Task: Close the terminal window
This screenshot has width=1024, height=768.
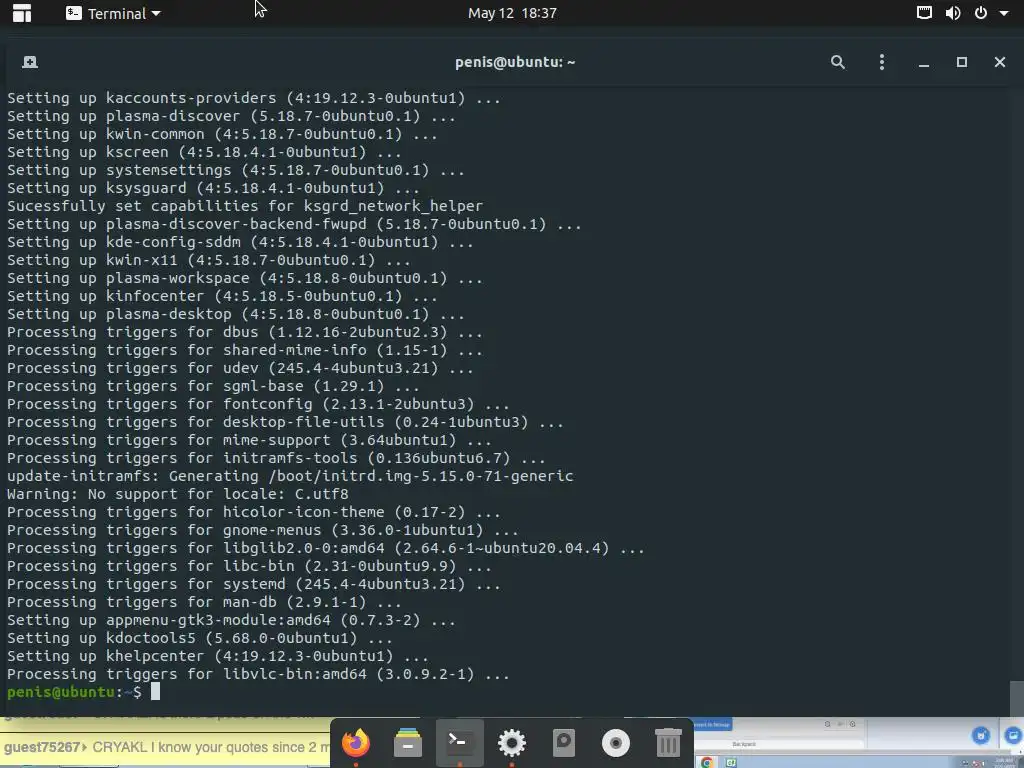Action: [1000, 62]
